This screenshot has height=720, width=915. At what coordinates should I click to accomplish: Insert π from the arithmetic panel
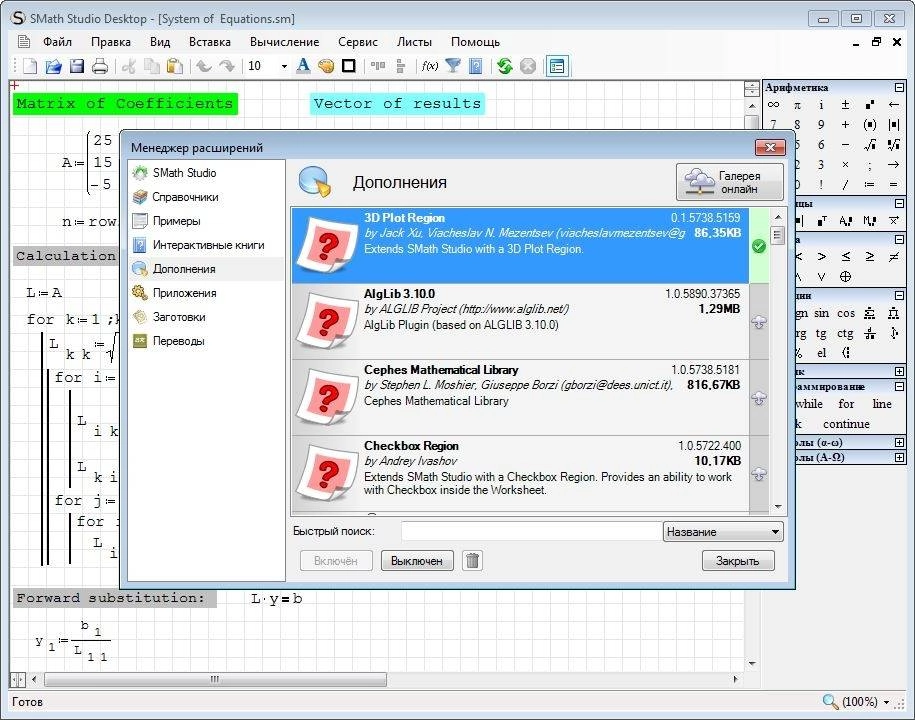click(x=797, y=105)
